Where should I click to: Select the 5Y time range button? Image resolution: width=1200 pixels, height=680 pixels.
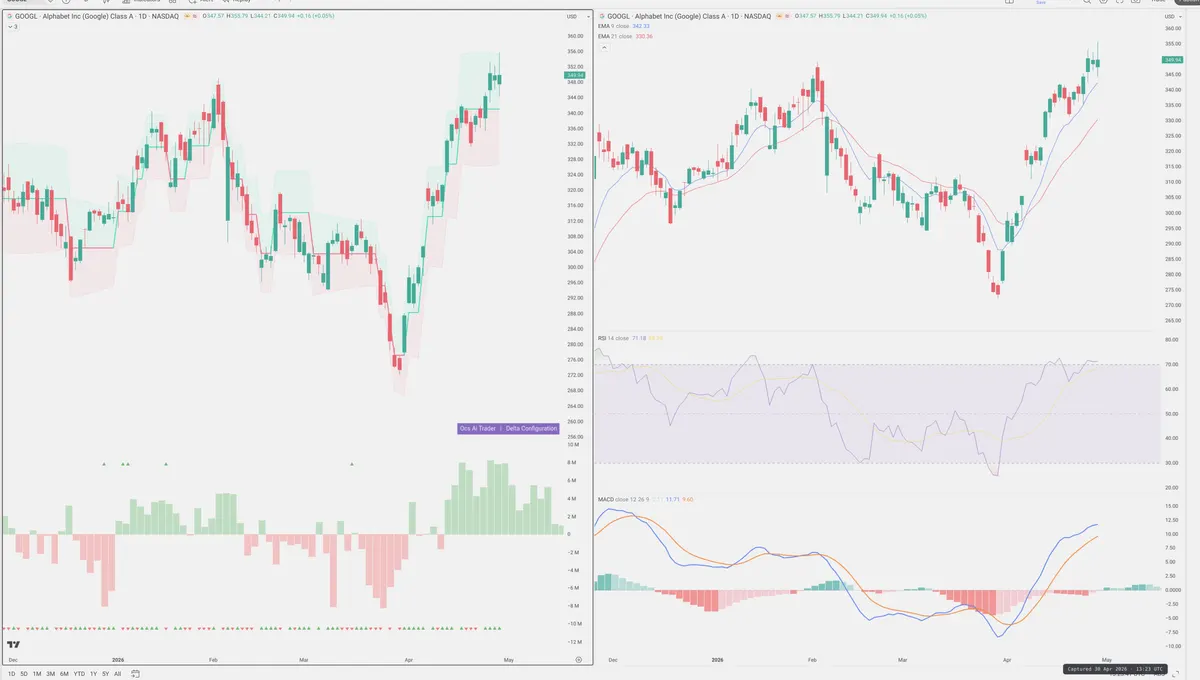pyautogui.click(x=106, y=674)
